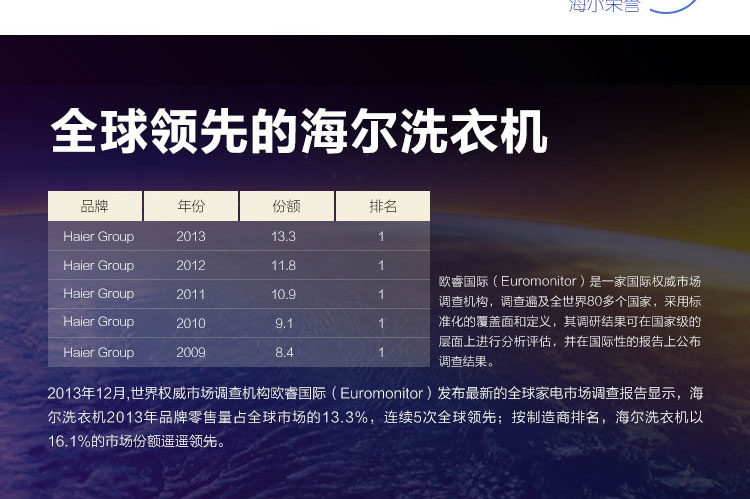Click the line starting 调查机构，调查遍及全世界80多个国家
This screenshot has height=499, width=750.
pos(570,301)
